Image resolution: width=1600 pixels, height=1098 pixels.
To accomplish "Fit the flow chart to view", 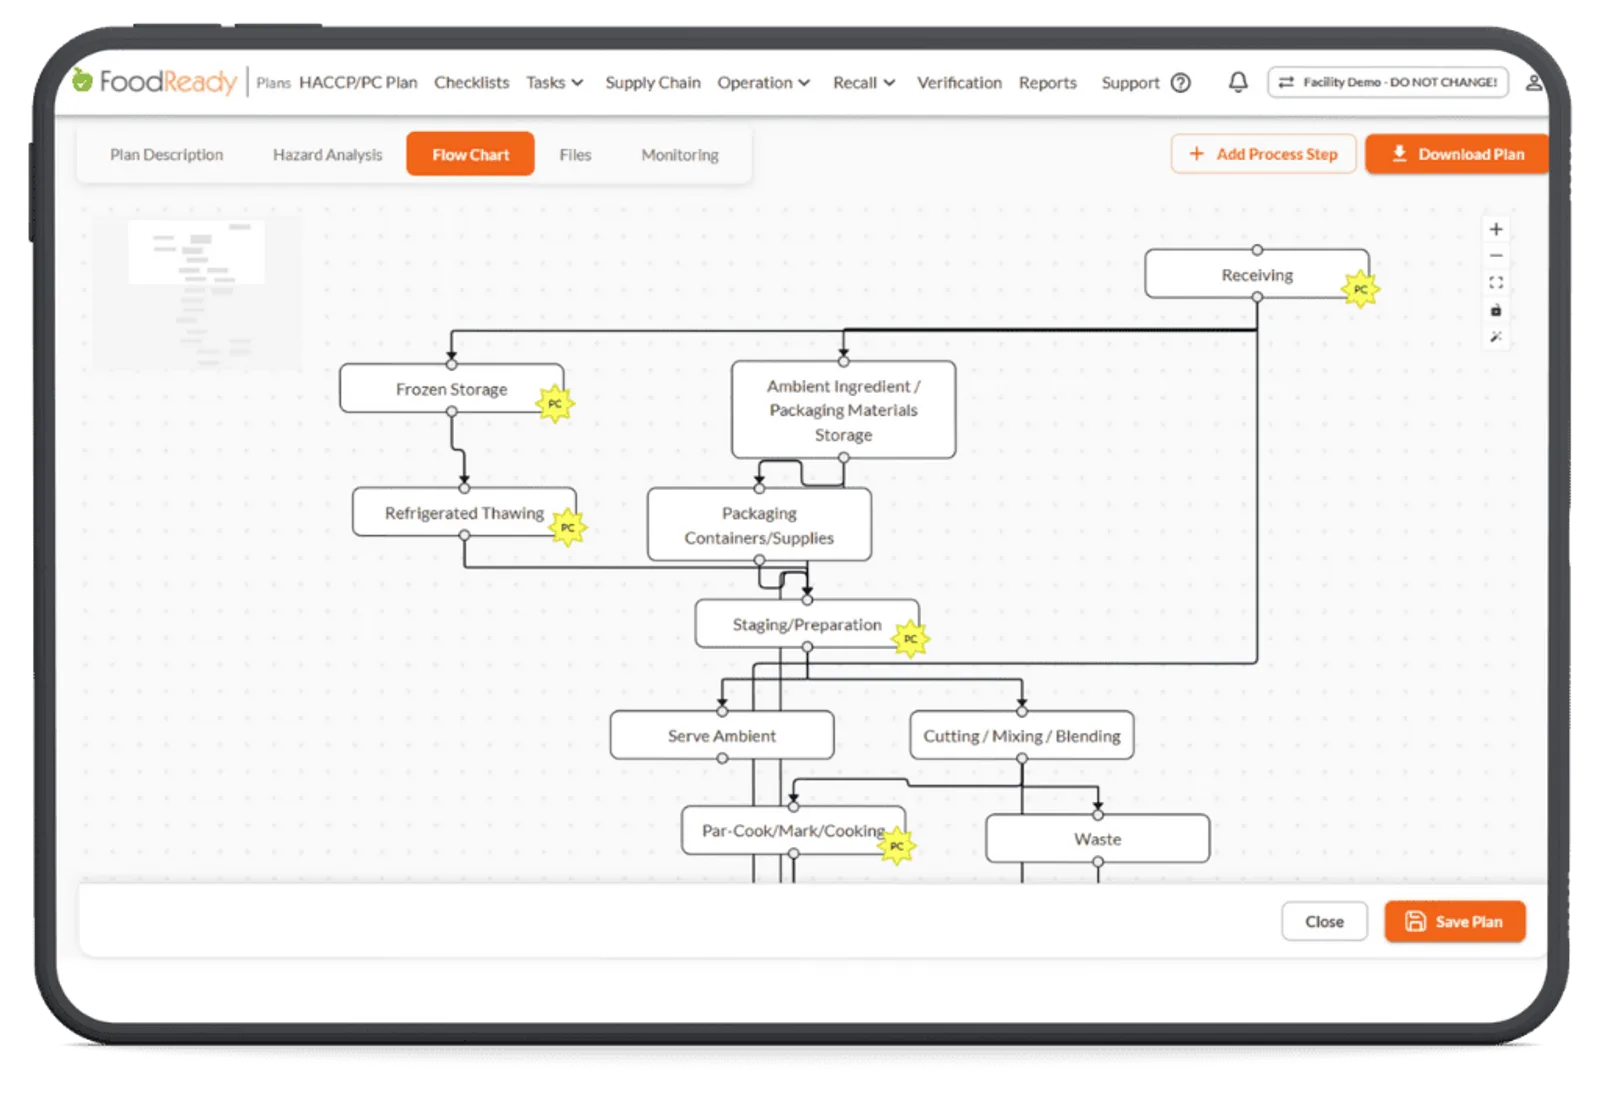I will tap(1496, 283).
